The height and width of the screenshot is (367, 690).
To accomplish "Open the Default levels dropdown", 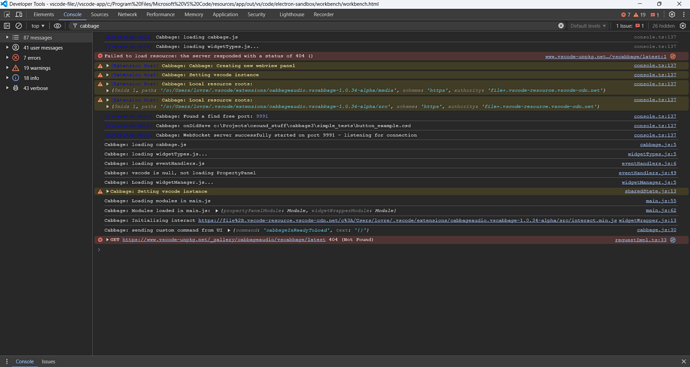I will (587, 26).
